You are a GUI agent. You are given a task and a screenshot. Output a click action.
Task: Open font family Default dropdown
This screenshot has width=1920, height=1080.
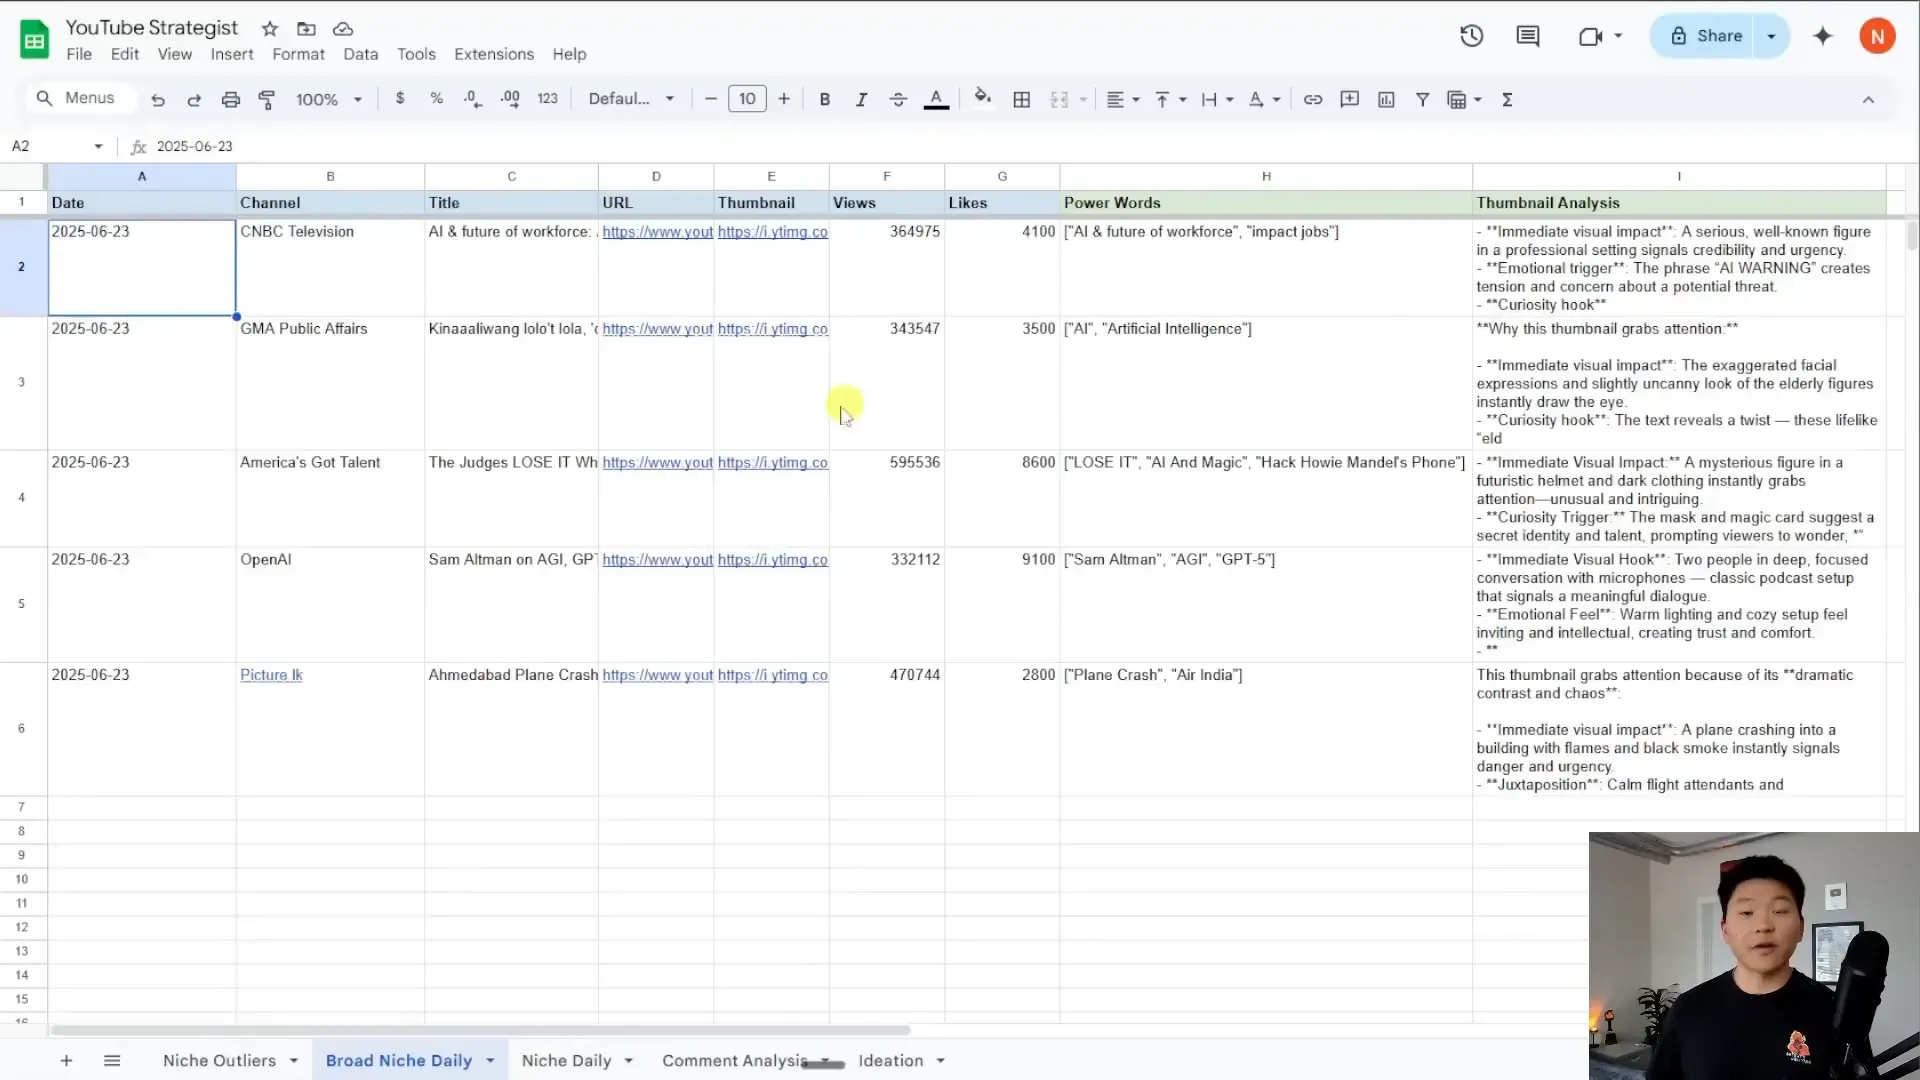(632, 98)
